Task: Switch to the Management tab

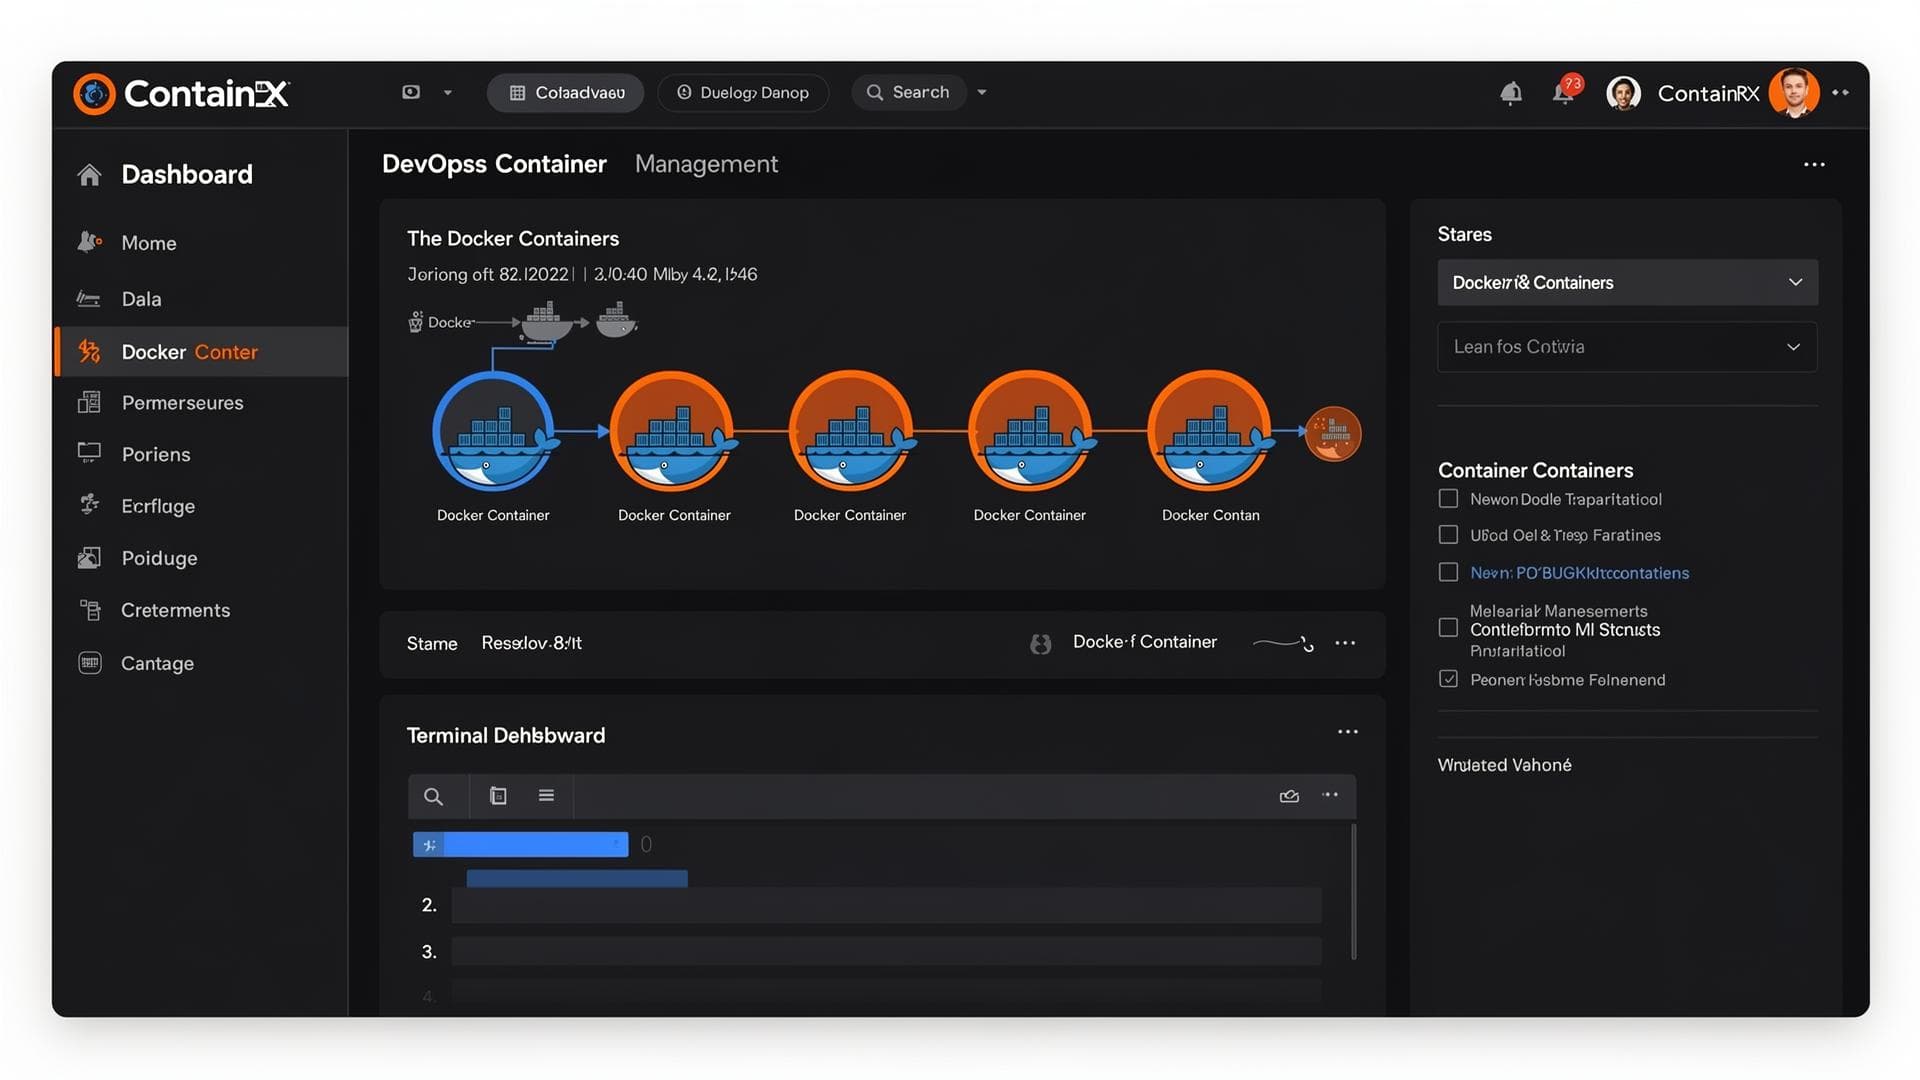Action: pyautogui.click(x=706, y=164)
